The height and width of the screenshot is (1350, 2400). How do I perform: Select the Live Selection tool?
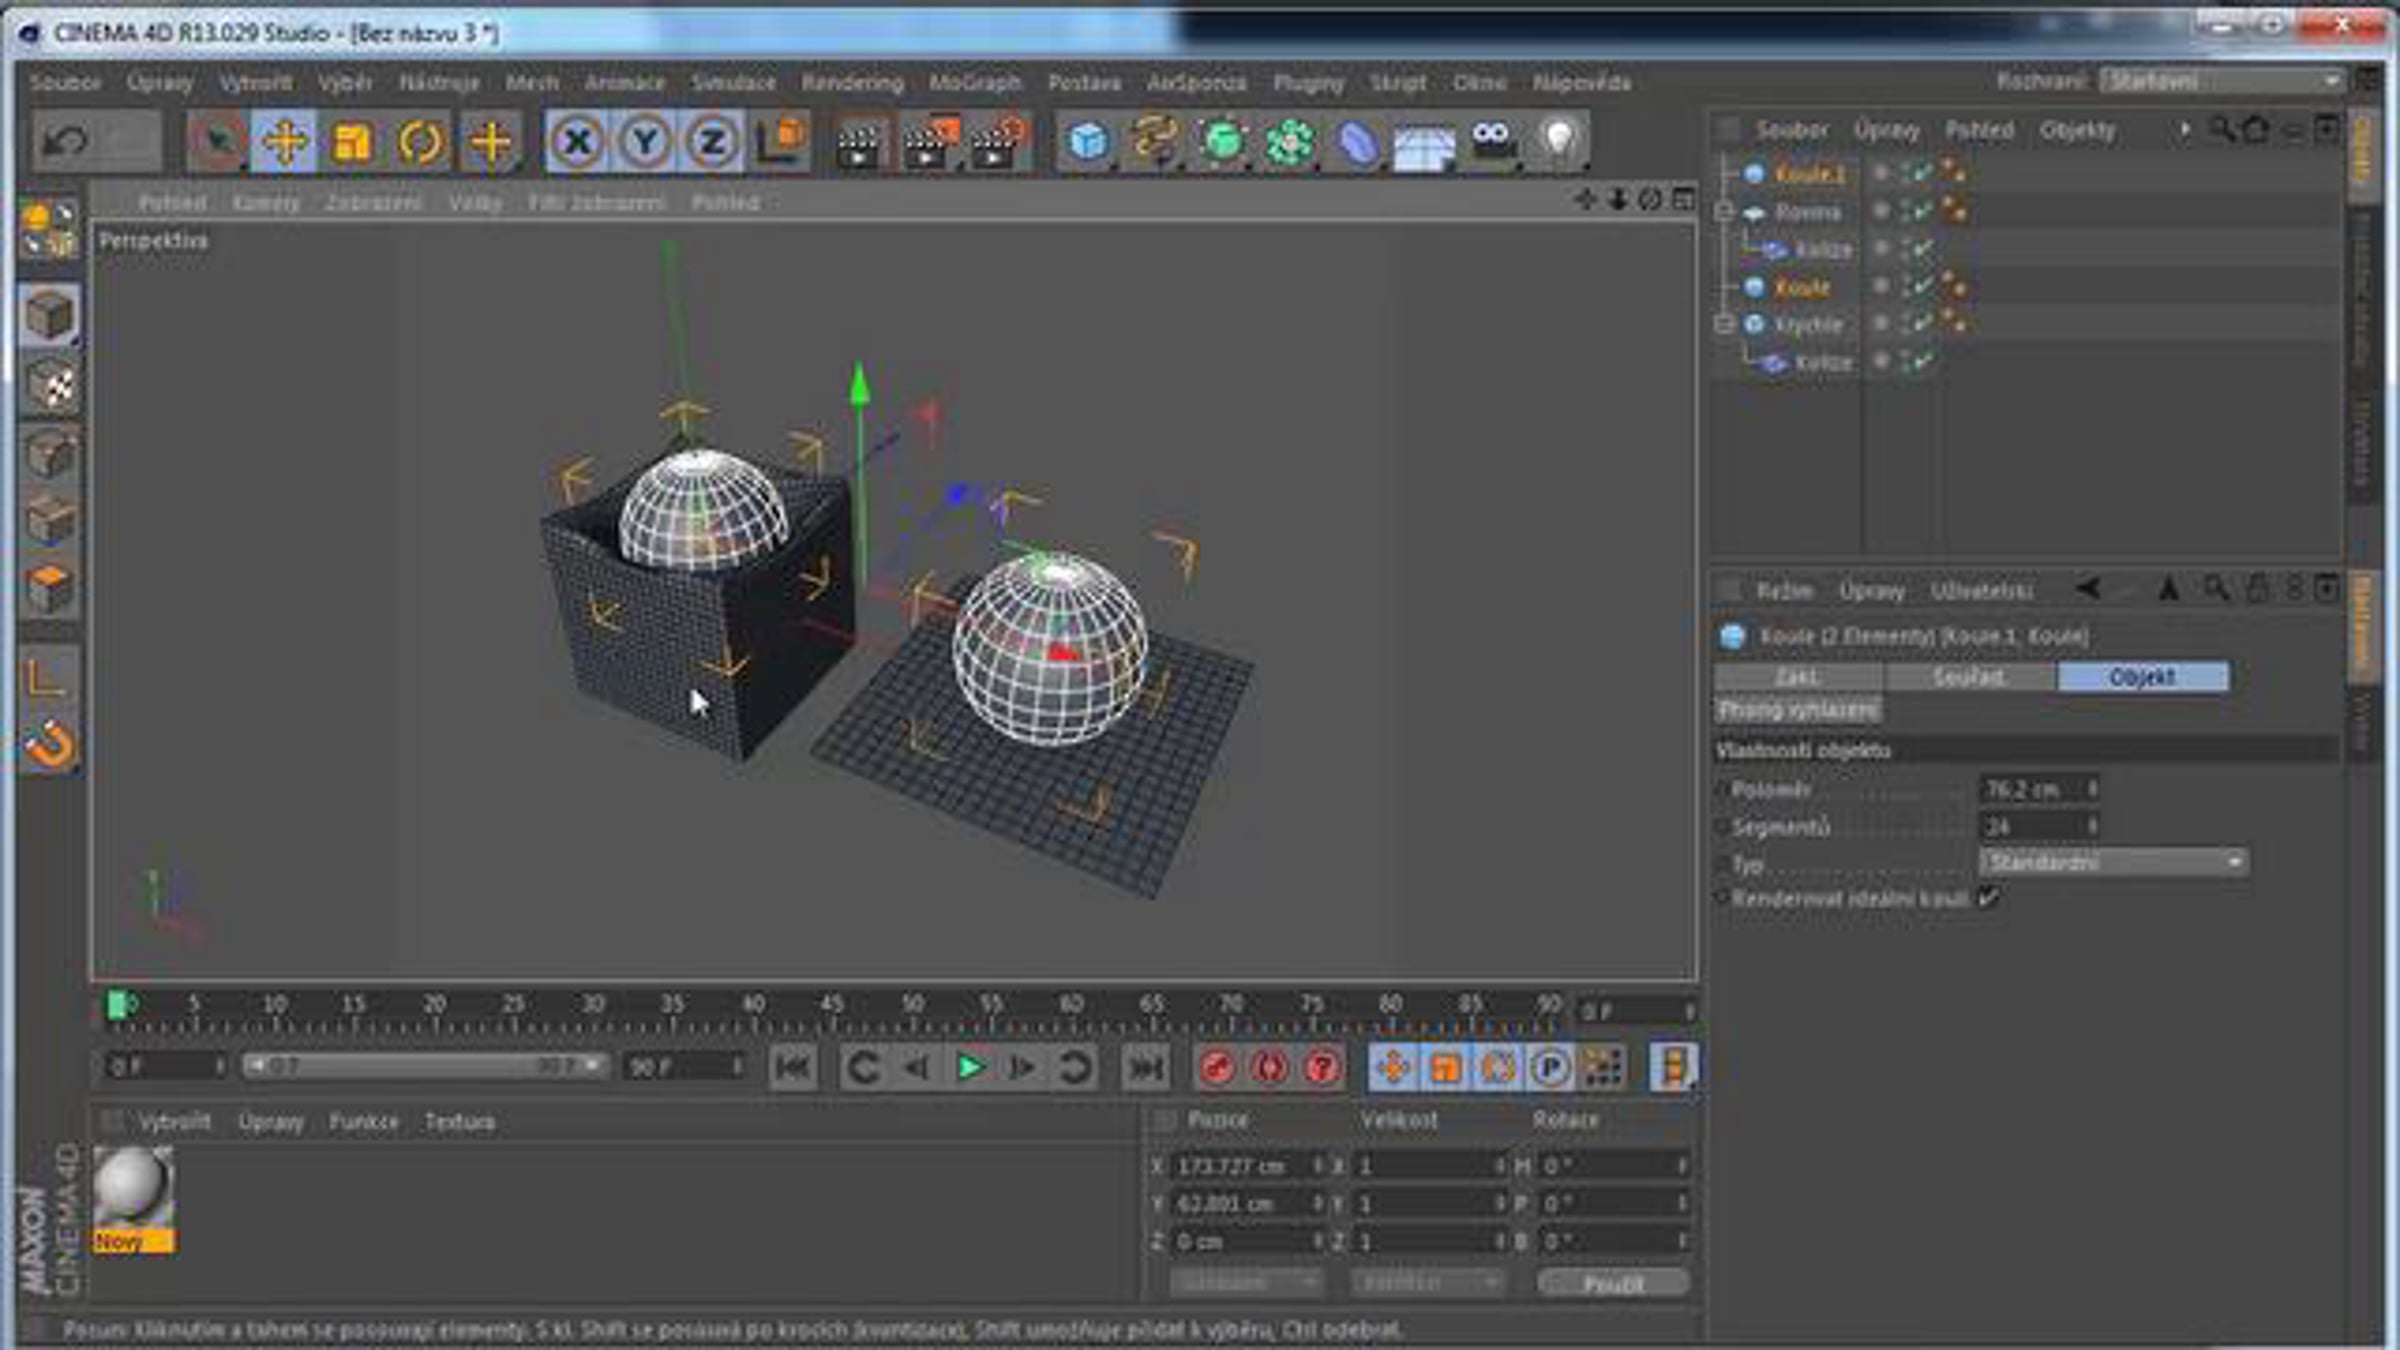point(217,142)
